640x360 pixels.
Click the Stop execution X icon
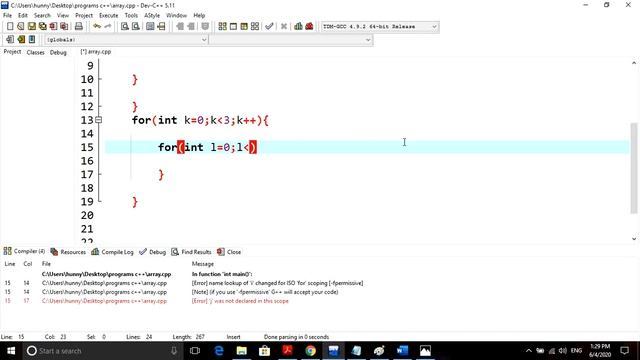pyautogui.click(x=284, y=26)
